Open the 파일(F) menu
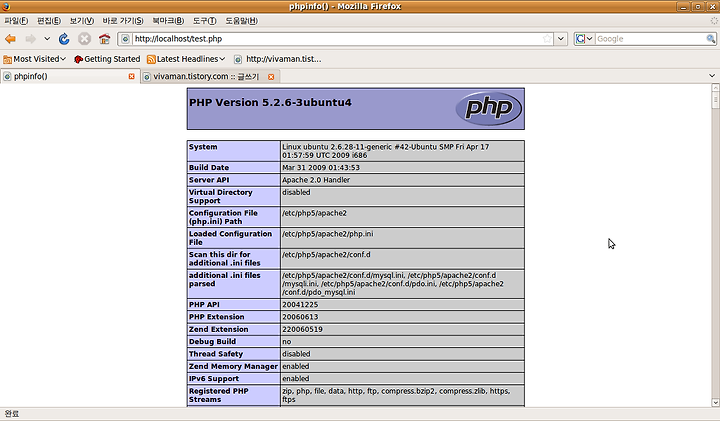Screen dimensions: 720x421 click(x=16, y=21)
